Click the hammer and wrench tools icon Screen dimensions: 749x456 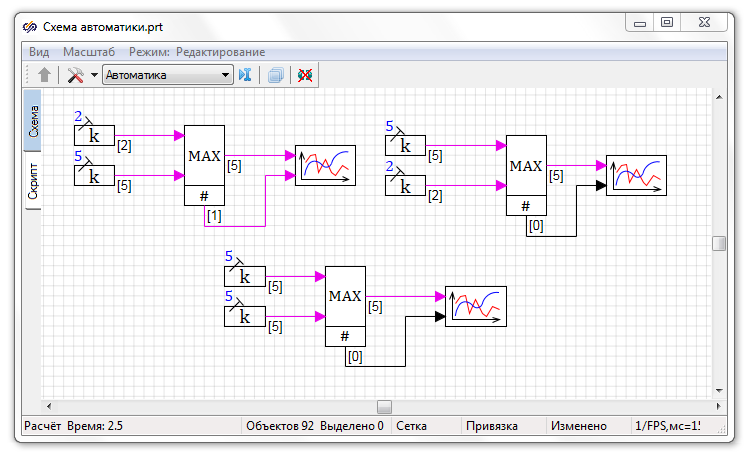75,75
